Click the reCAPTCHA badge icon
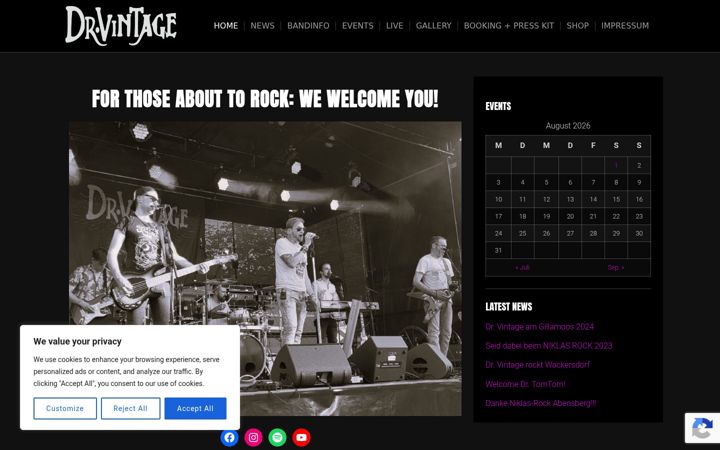The image size is (720, 450). pos(702,428)
